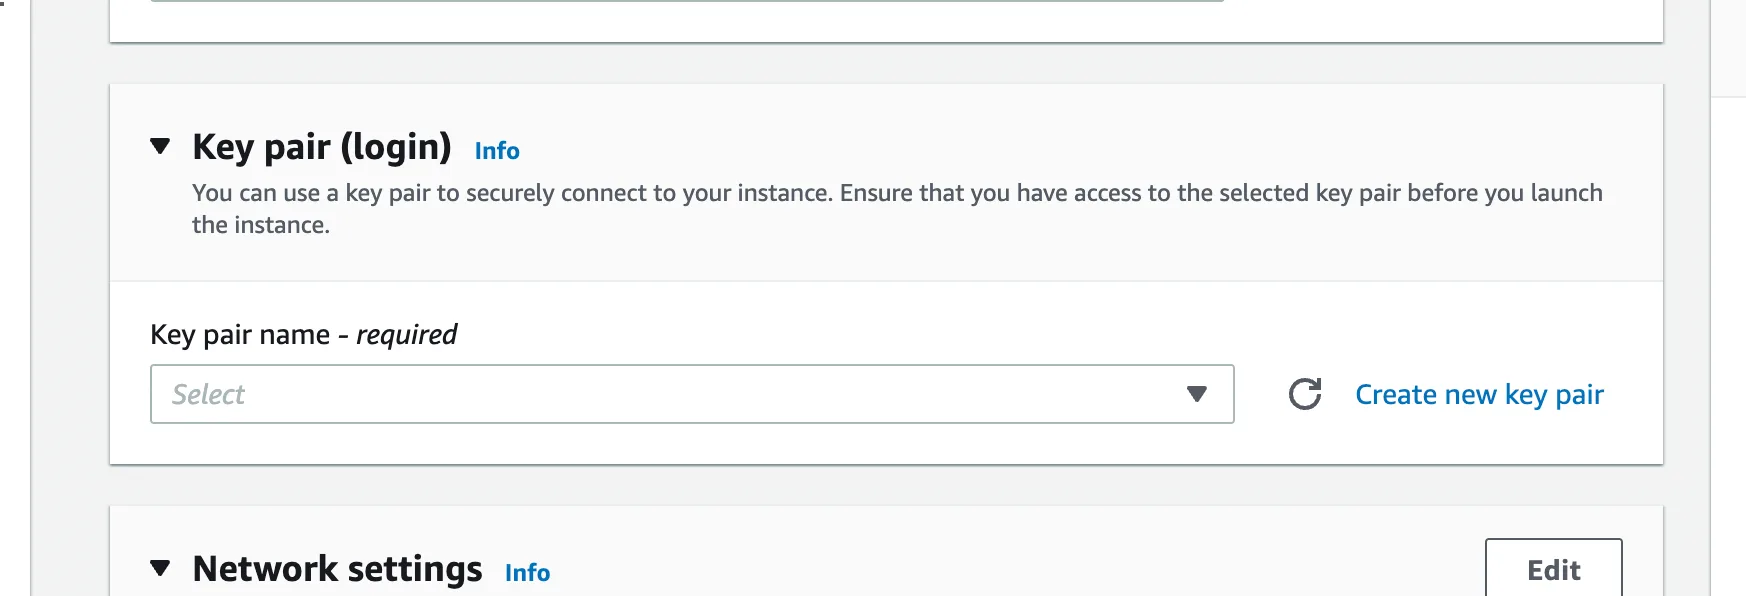Click the Network settings heading text
This screenshot has width=1746, height=596.
click(x=338, y=569)
